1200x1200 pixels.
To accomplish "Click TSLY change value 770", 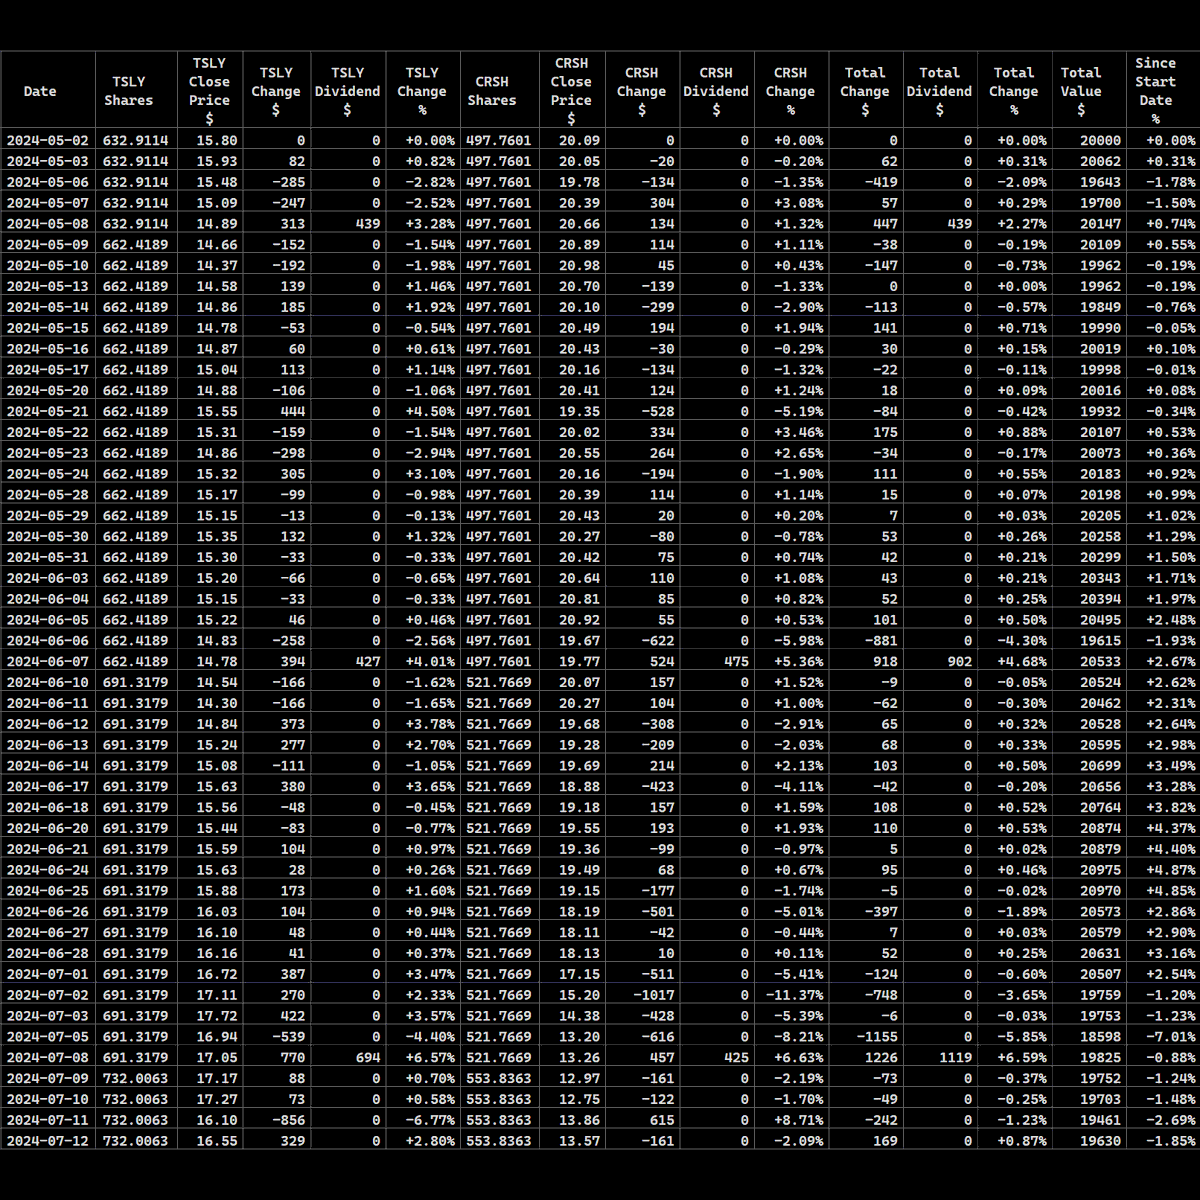I will (x=293, y=1058).
